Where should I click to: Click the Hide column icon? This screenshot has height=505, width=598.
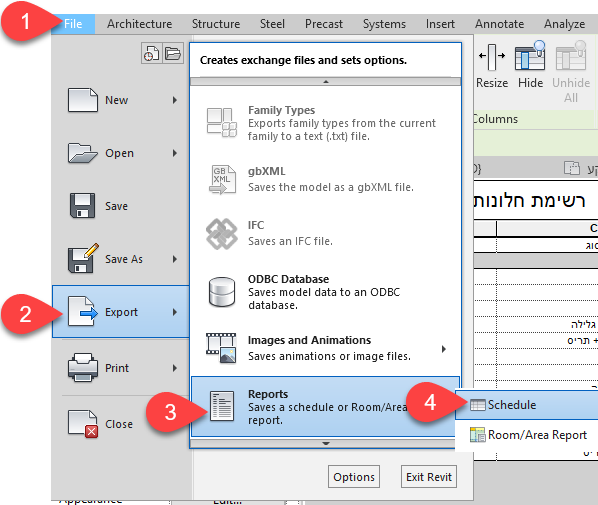[x=530, y=56]
